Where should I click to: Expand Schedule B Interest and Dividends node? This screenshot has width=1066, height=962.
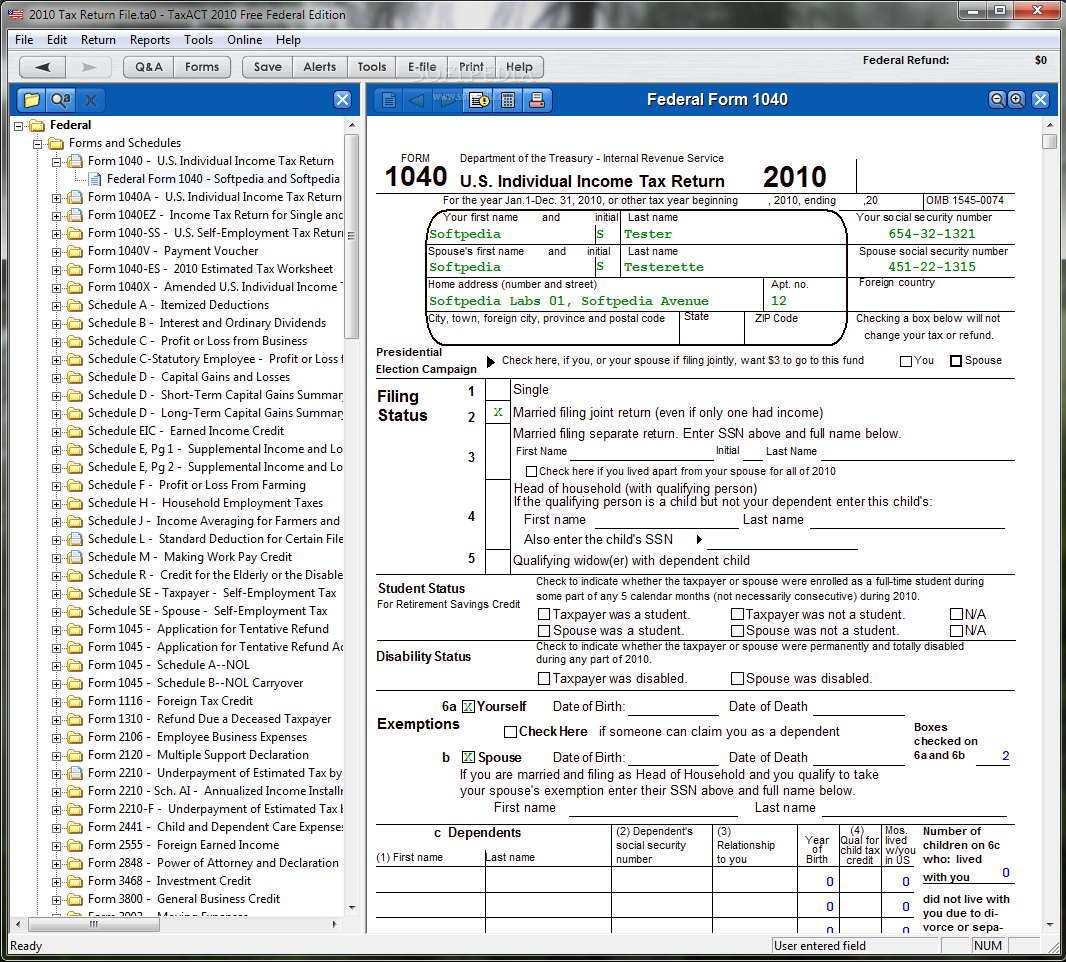click(56, 324)
